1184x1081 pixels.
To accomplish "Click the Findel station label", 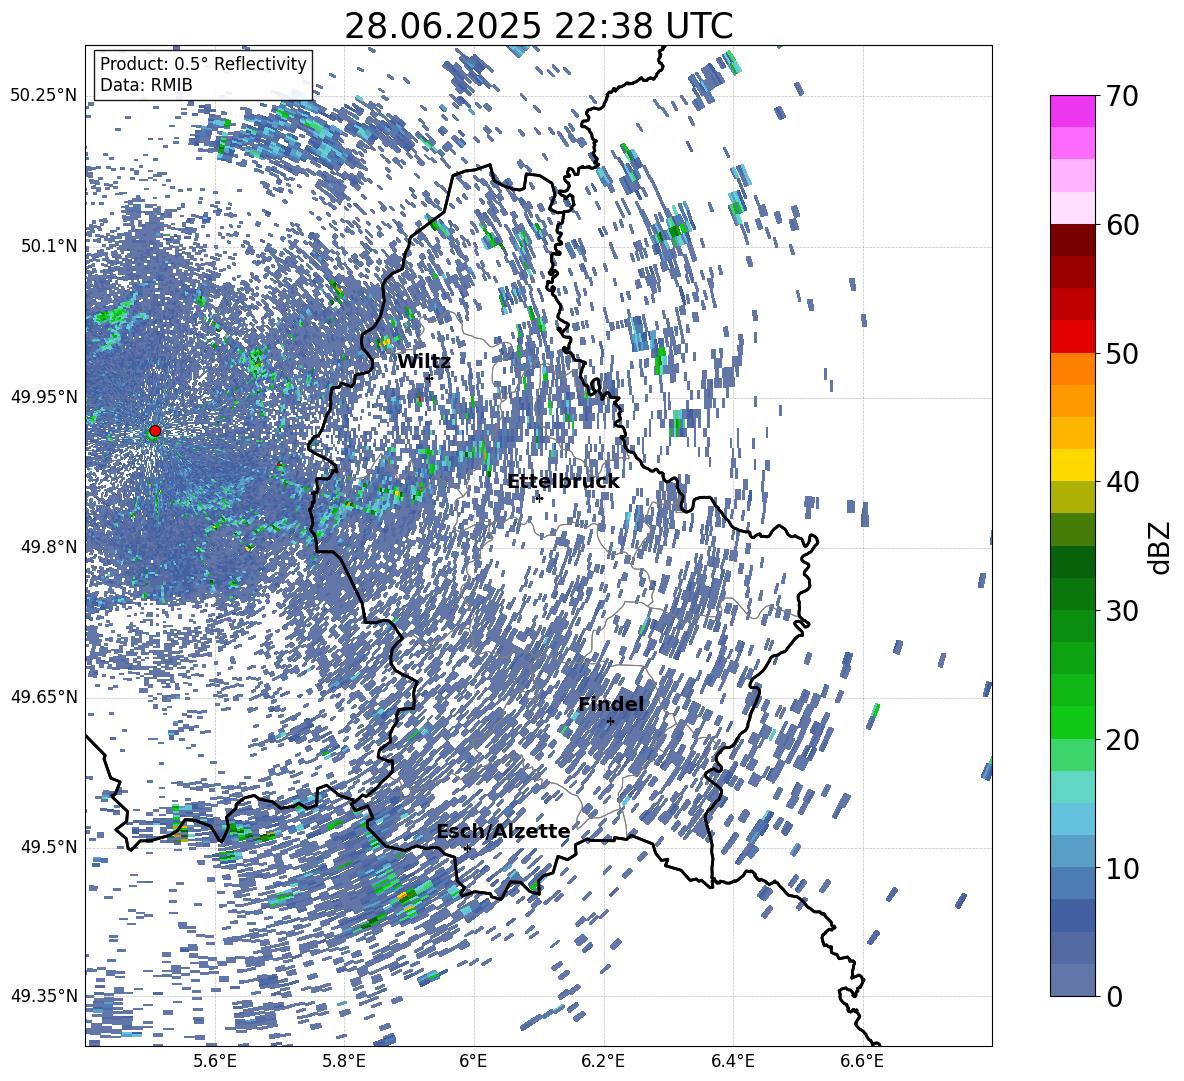I will (x=611, y=704).
